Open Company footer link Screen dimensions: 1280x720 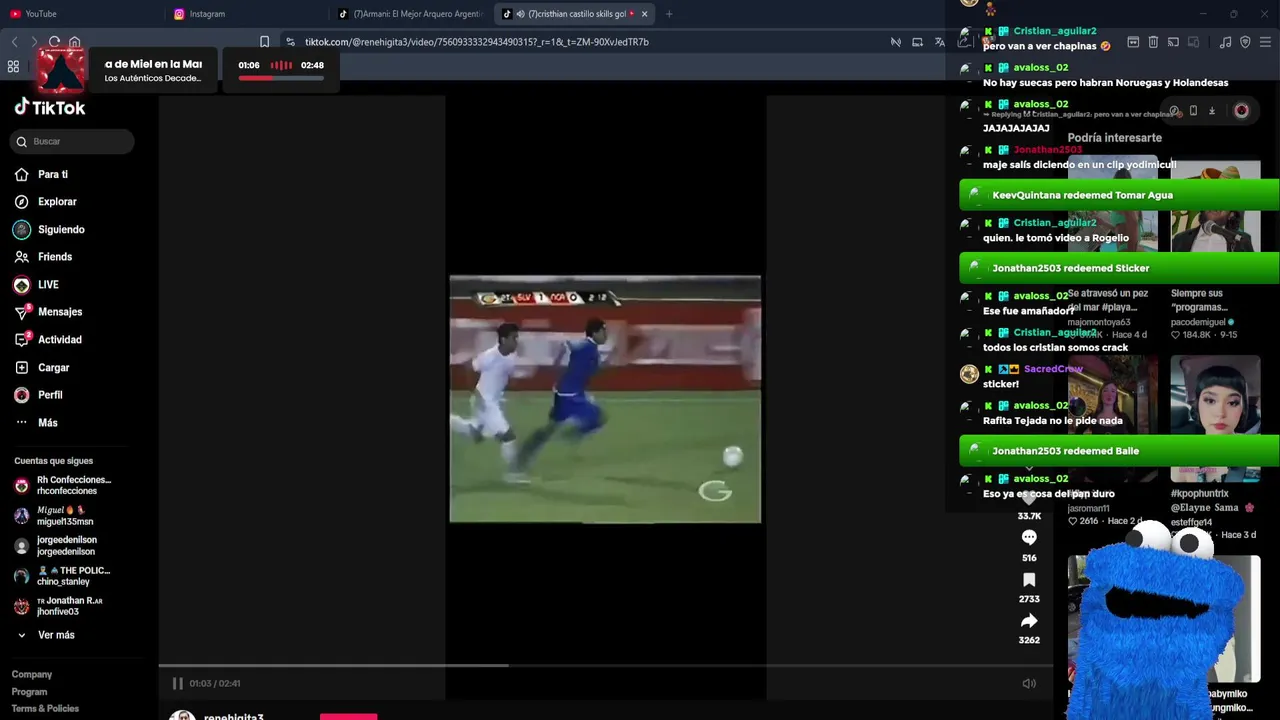[x=32, y=675]
